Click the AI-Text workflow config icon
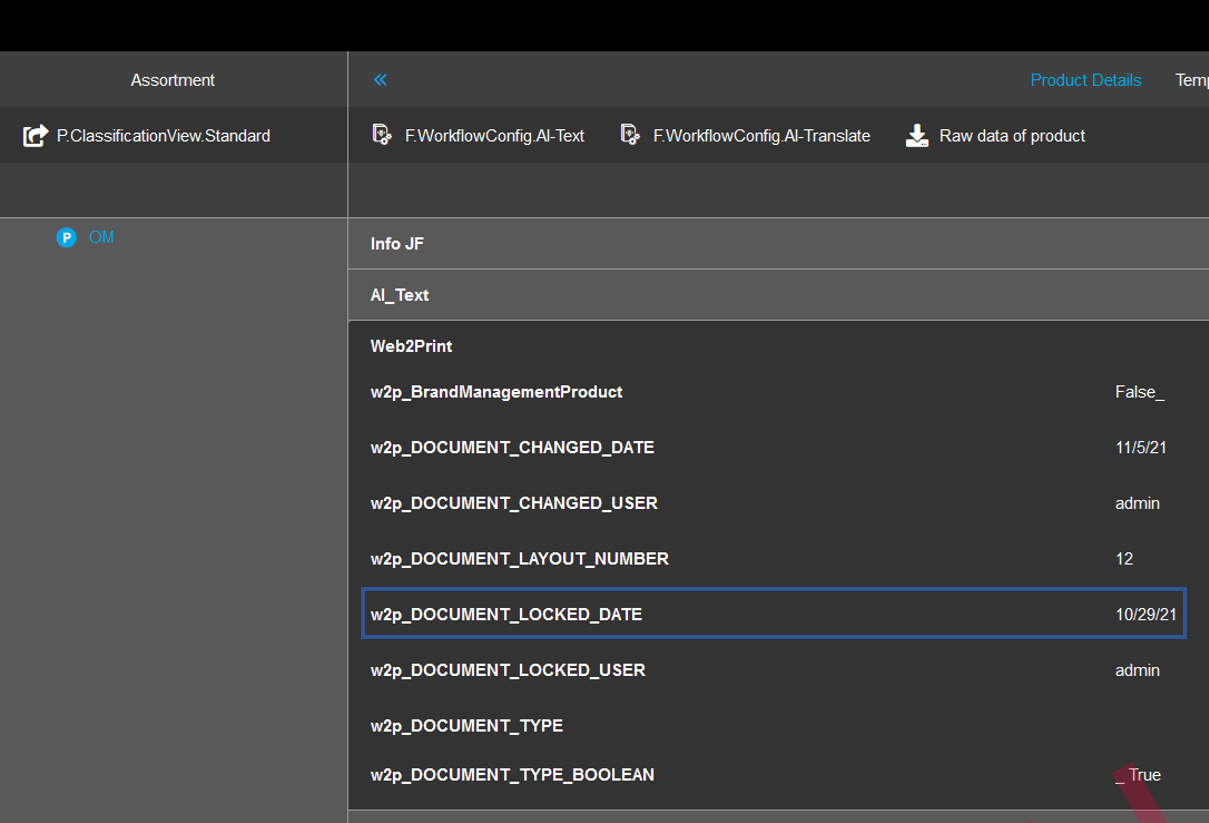1209x823 pixels. coord(381,135)
